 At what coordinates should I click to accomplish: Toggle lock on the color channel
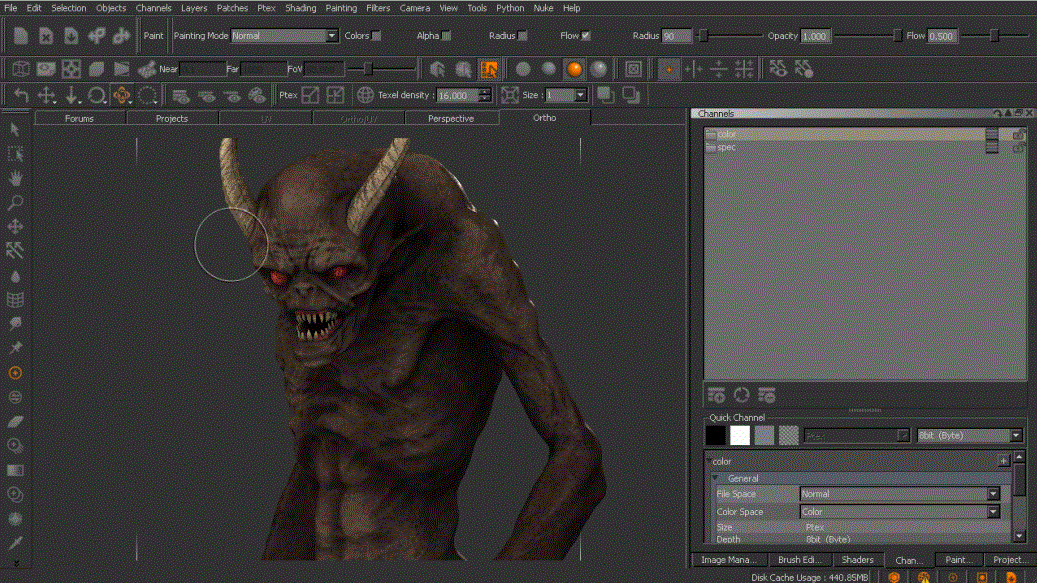coord(1018,134)
